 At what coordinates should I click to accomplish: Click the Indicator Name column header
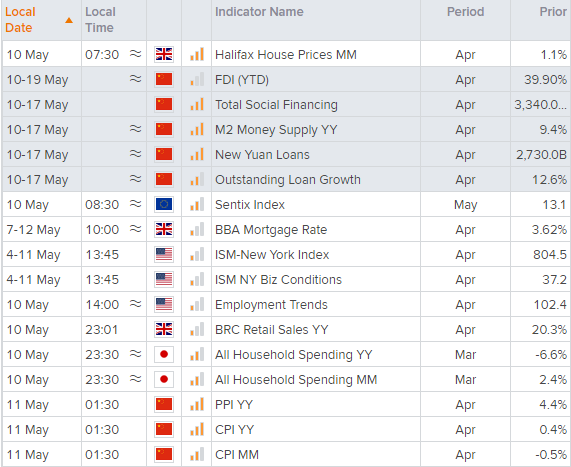tap(259, 12)
